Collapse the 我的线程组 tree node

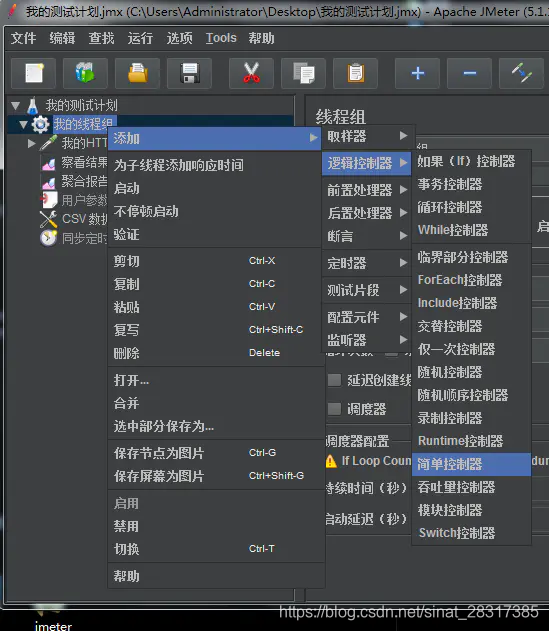pyautogui.click(x=23, y=125)
